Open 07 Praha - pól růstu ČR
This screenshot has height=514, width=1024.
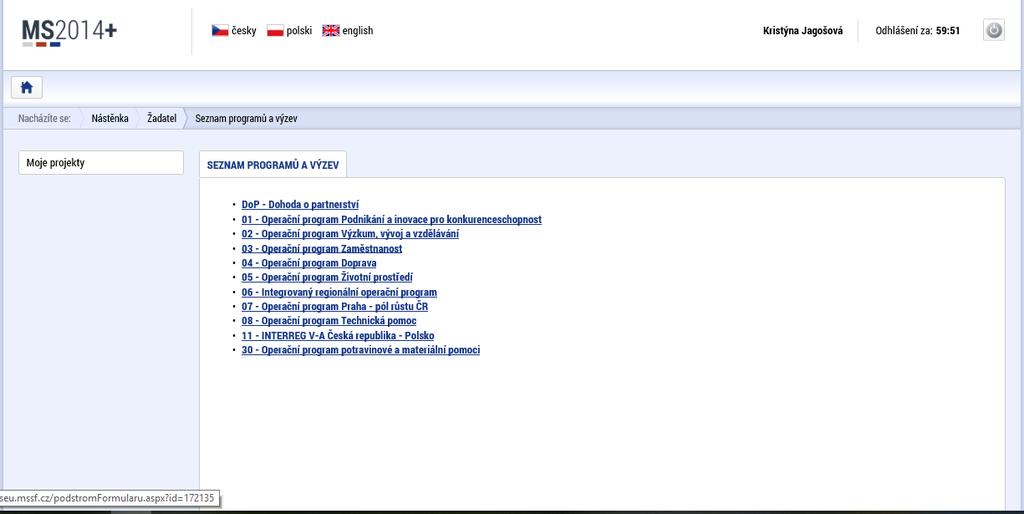[x=335, y=306]
